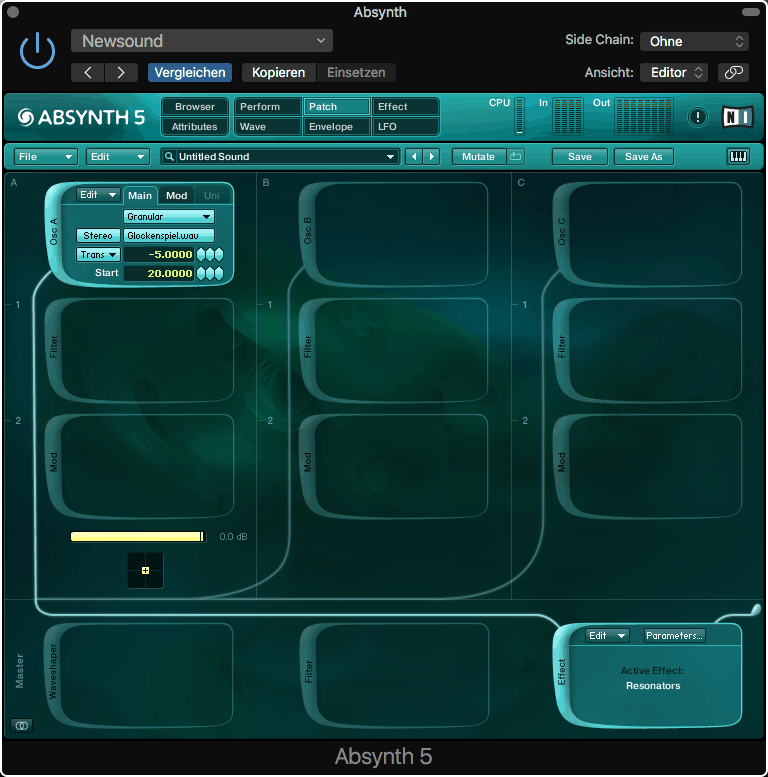Click the mutate lock icon beside Mutate
This screenshot has width=768, height=777.
tap(516, 156)
